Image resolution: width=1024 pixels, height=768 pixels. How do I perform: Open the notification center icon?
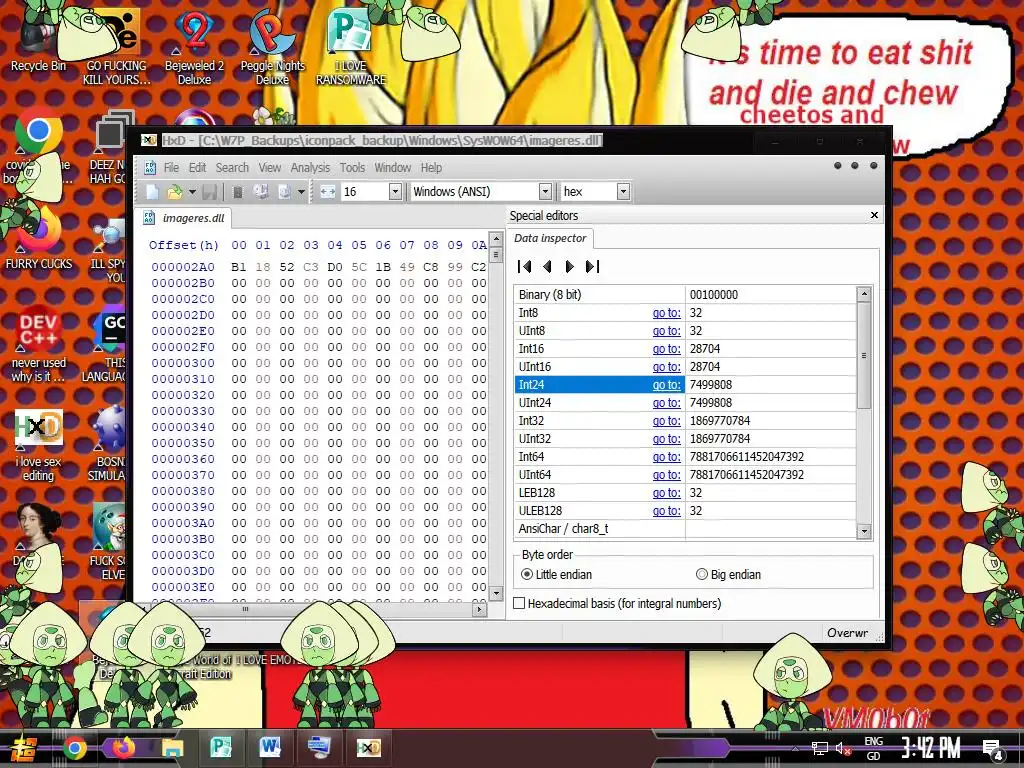pyautogui.click(x=993, y=749)
